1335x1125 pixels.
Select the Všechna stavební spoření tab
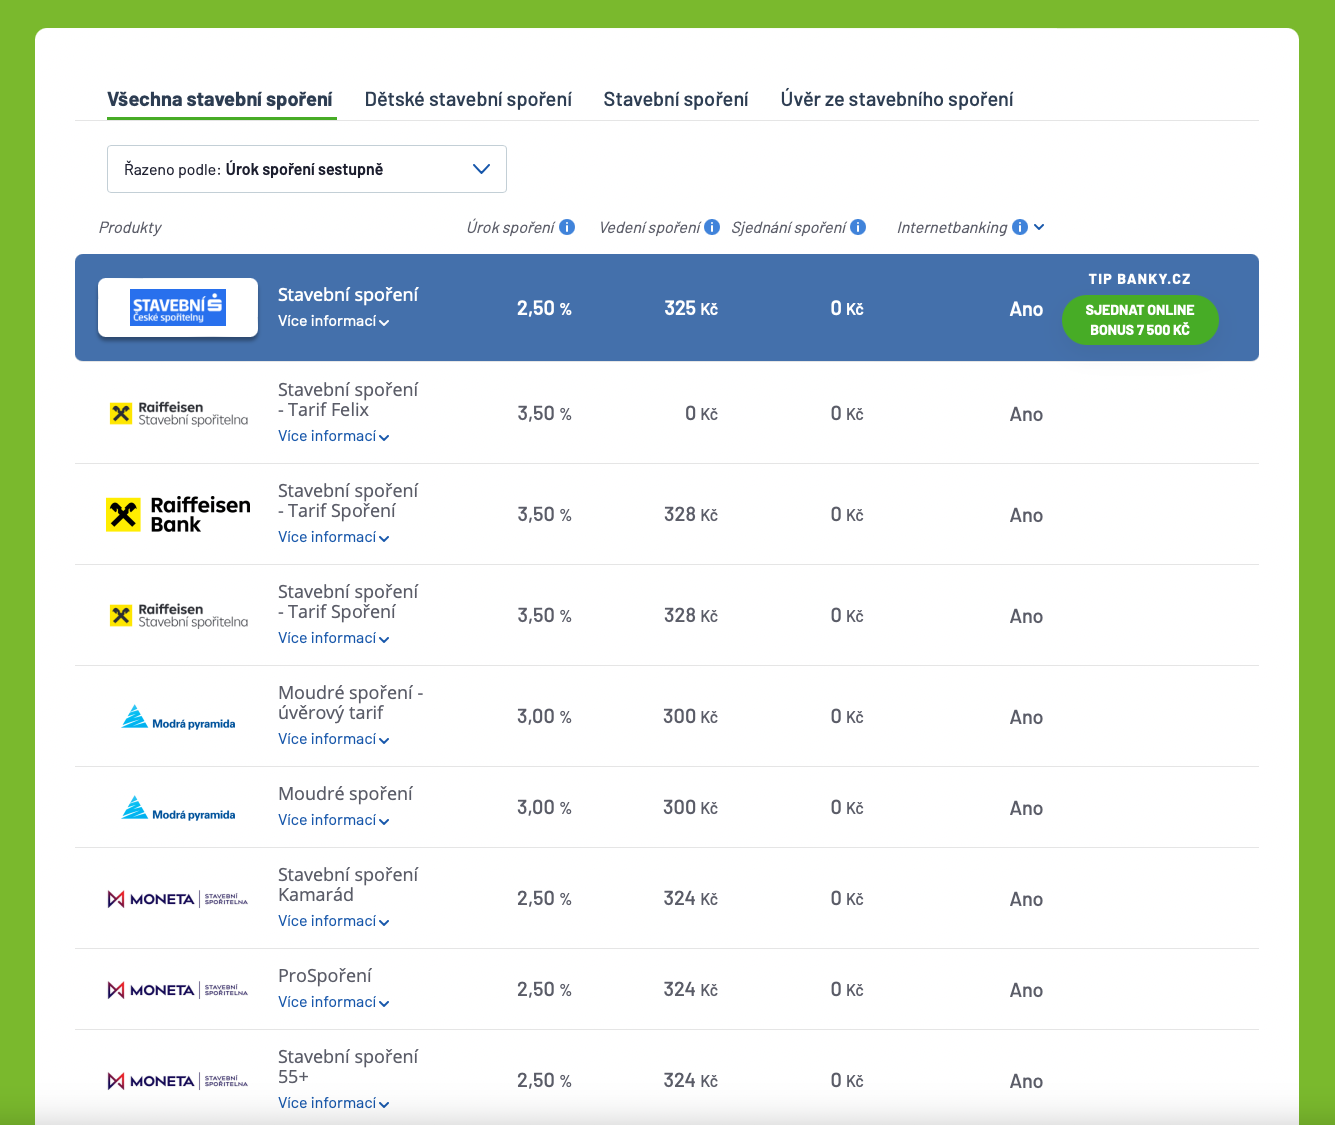coord(220,99)
